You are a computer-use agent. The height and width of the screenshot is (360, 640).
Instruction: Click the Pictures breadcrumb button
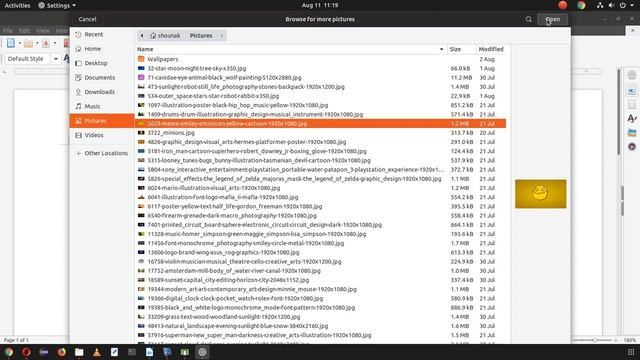pos(201,36)
